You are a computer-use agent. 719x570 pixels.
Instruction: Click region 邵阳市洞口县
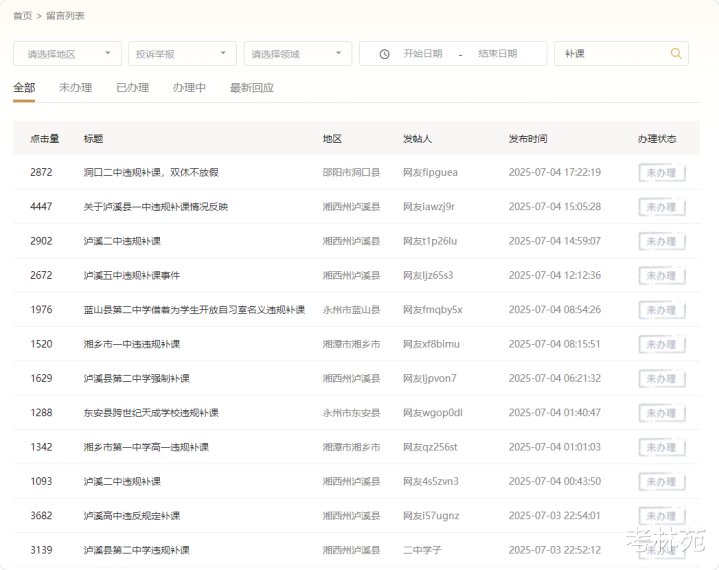(351, 172)
